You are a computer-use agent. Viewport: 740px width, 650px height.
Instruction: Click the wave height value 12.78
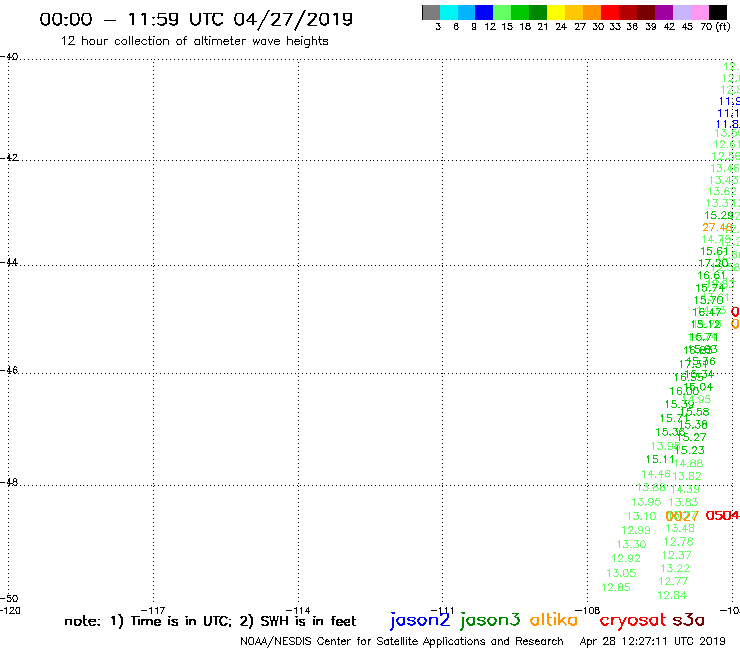tap(678, 542)
